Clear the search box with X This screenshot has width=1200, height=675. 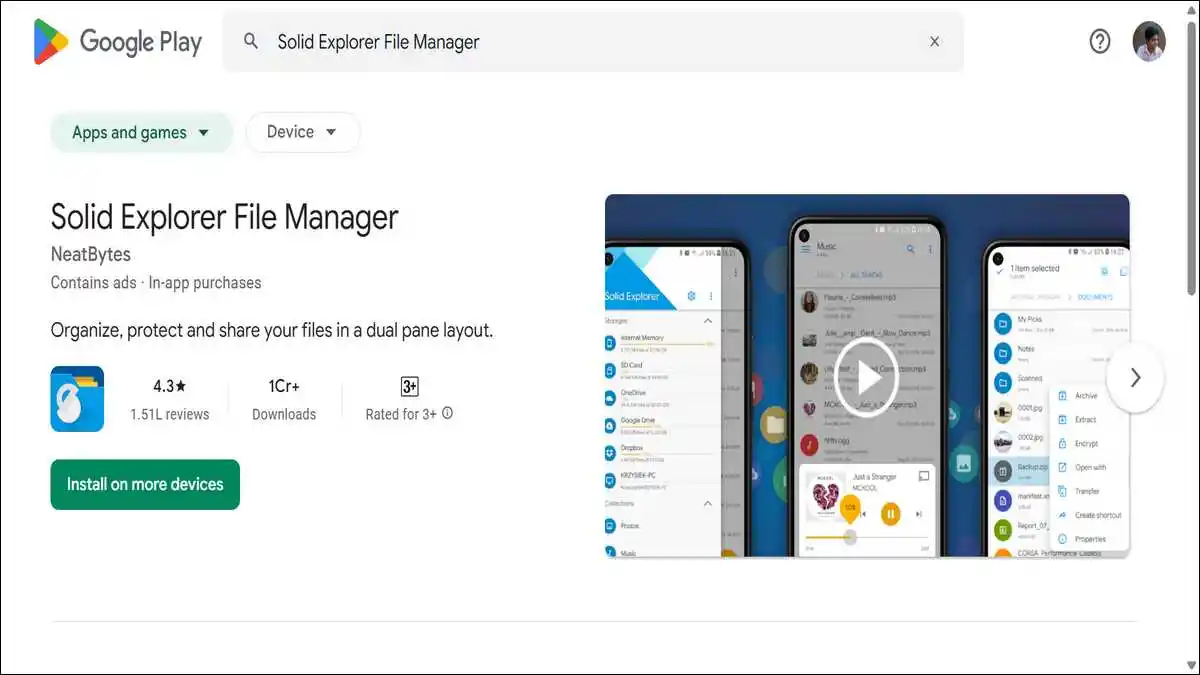[x=934, y=41]
